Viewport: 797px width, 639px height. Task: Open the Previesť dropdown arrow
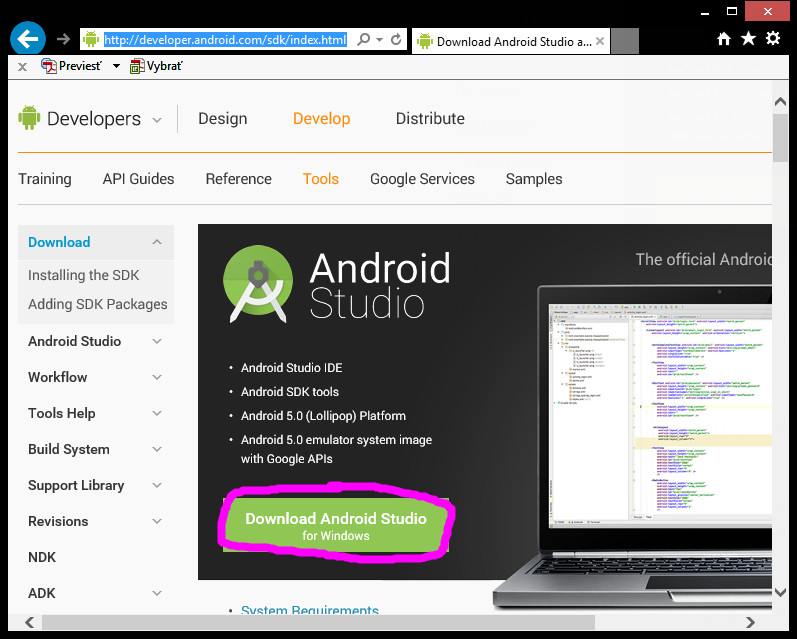116,66
